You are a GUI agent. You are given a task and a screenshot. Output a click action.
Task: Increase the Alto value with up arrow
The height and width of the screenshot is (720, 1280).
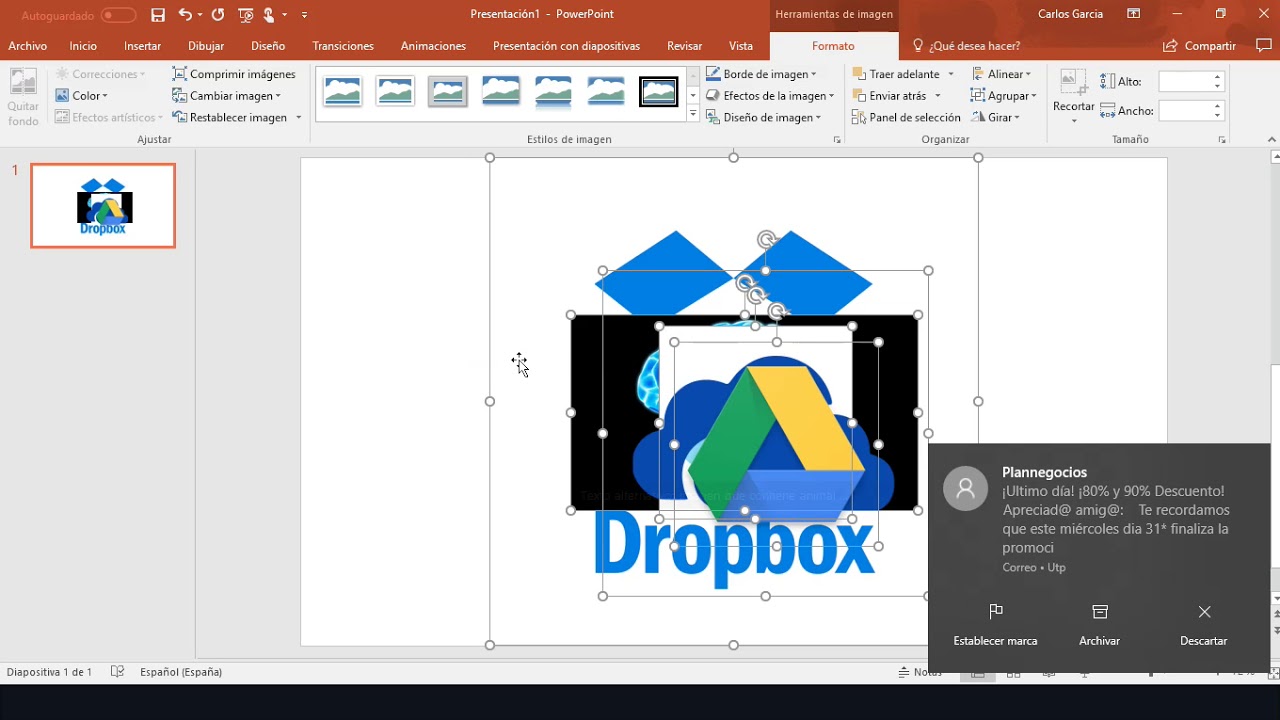click(1218, 77)
